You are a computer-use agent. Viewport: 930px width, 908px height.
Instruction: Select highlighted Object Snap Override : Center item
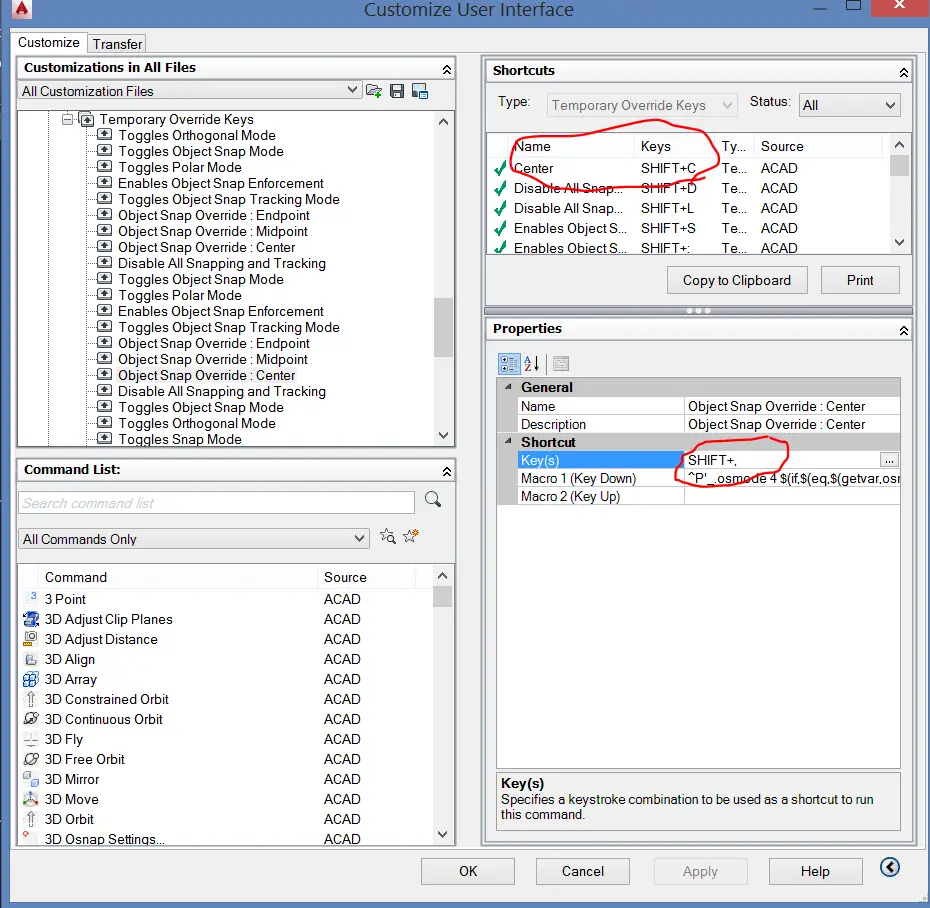pyautogui.click(x=206, y=375)
